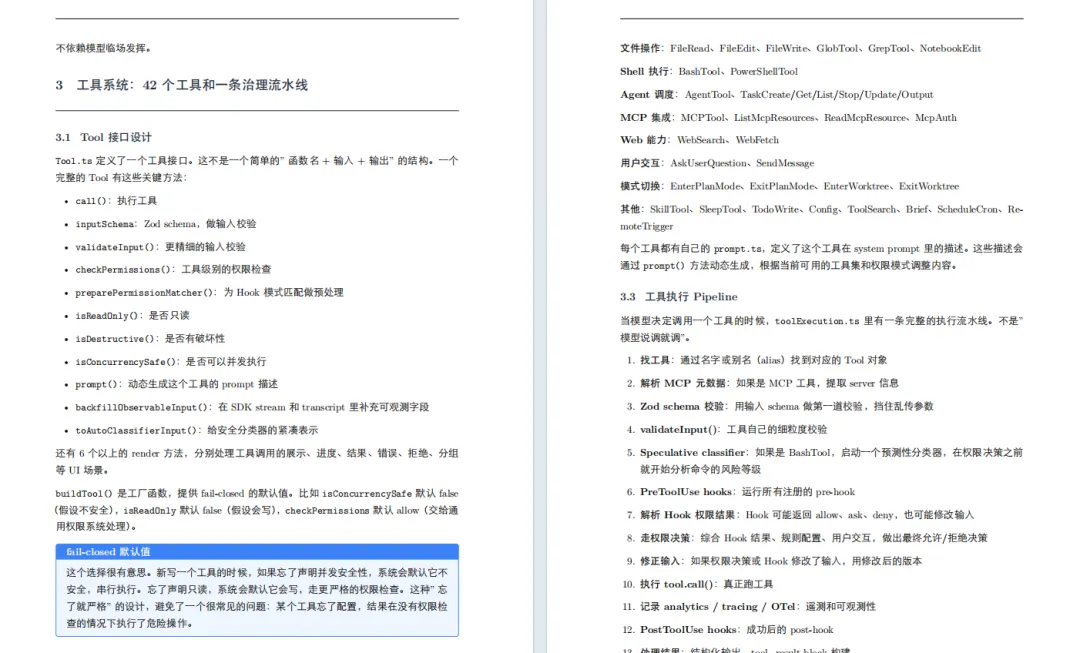Click the text "TaskCreate/Get/List/Stop/Update/Output"
The height and width of the screenshot is (653, 1080).
837,94
